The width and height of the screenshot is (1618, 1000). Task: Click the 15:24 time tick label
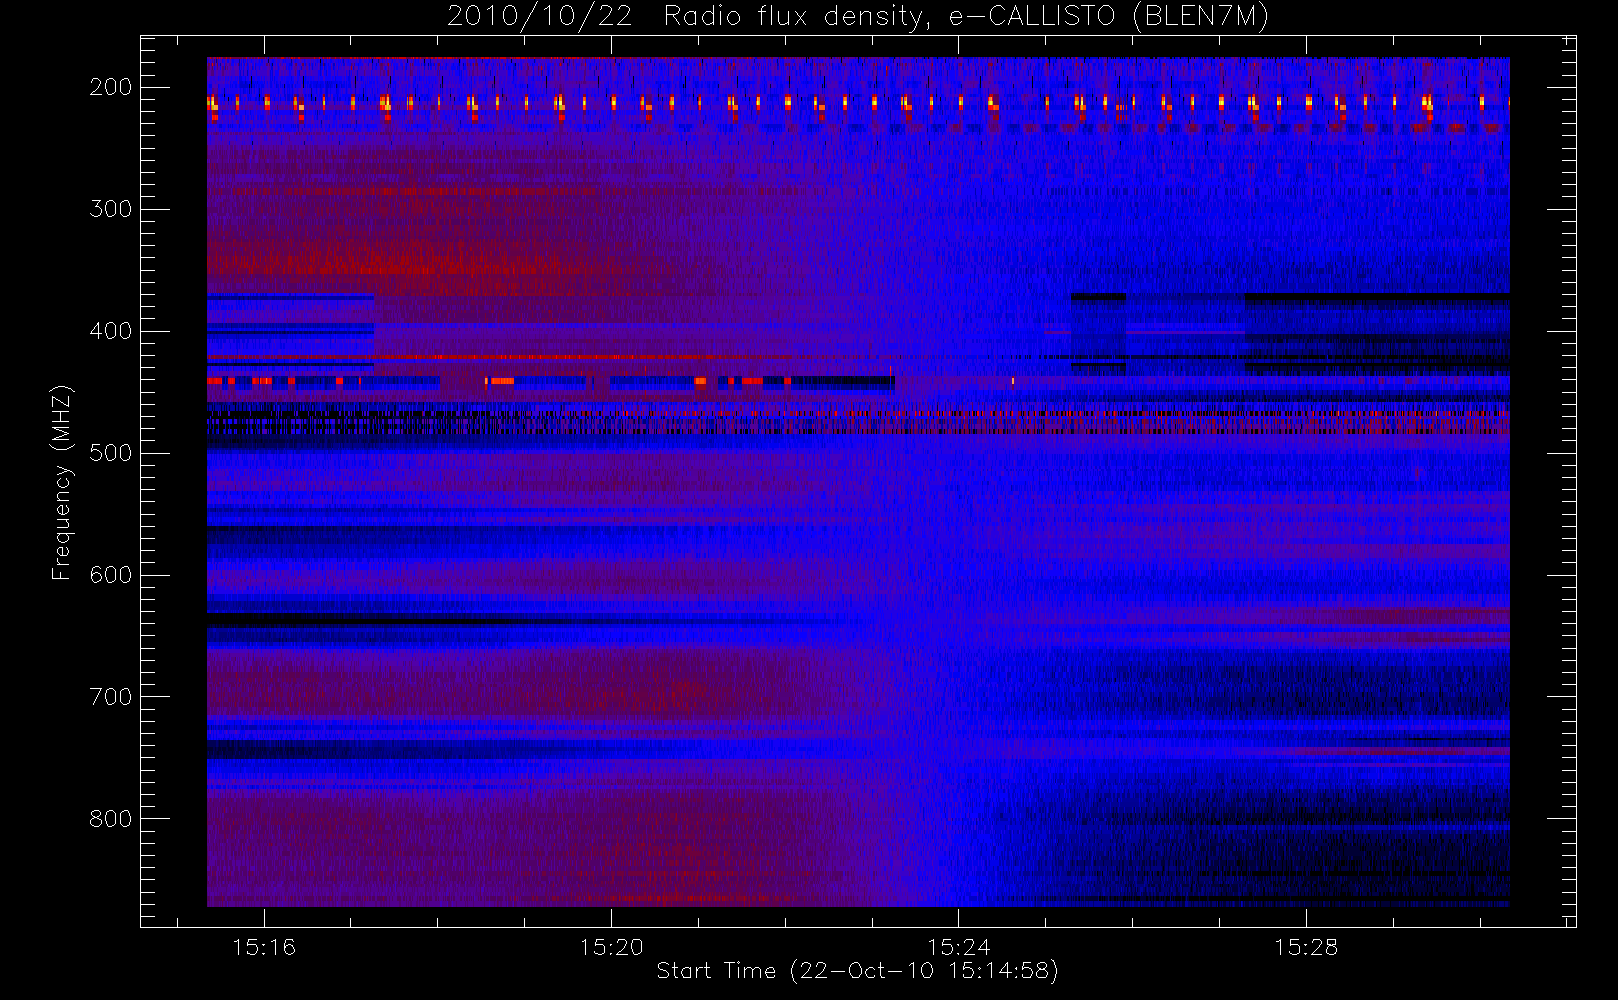958,947
